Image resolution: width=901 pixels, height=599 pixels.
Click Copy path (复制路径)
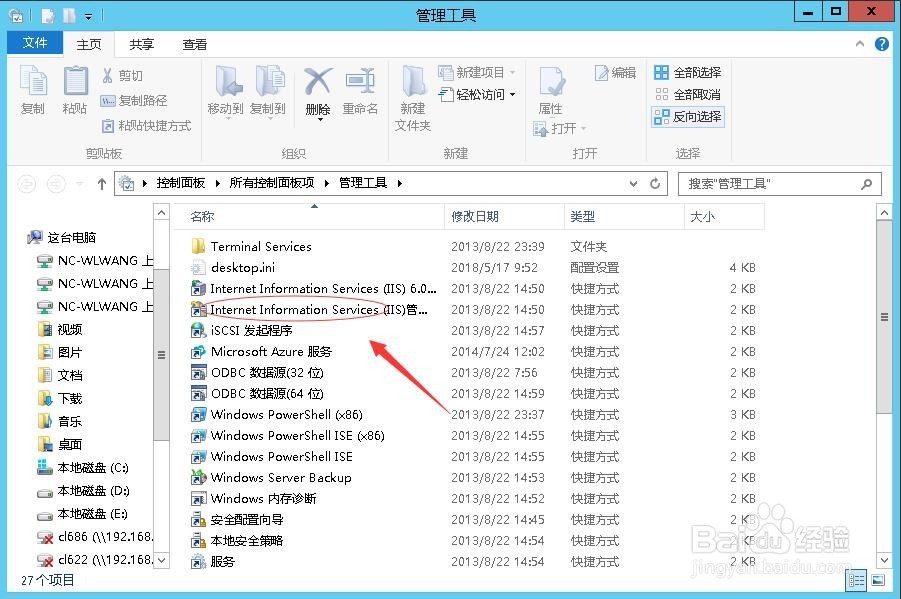click(x=134, y=101)
